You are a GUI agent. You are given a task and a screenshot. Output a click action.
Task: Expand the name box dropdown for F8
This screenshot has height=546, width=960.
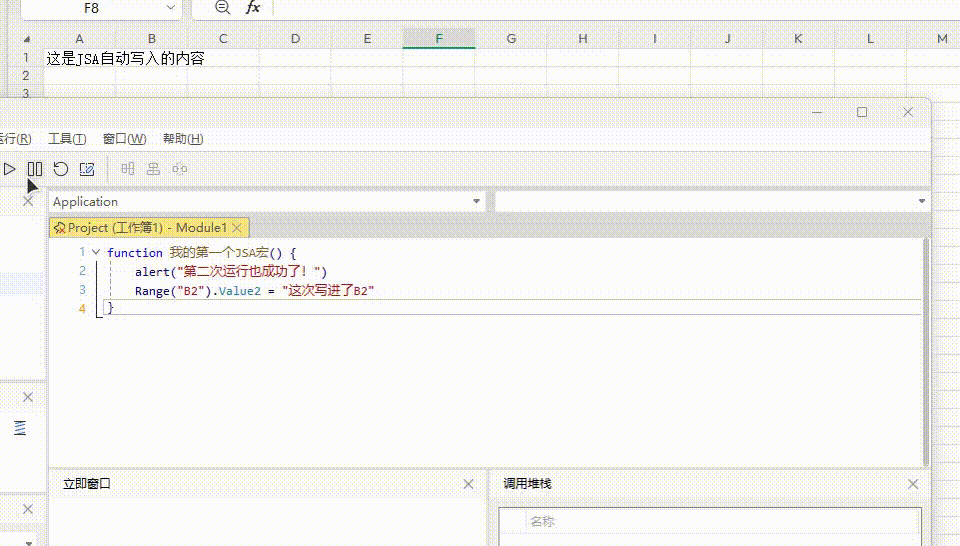click(171, 8)
